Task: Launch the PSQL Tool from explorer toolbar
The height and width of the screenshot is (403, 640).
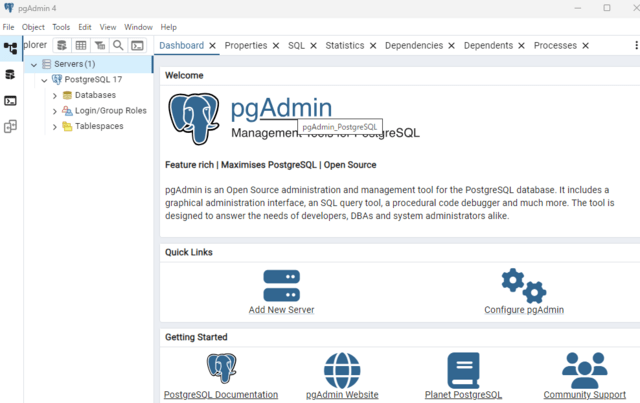Action: [137, 45]
